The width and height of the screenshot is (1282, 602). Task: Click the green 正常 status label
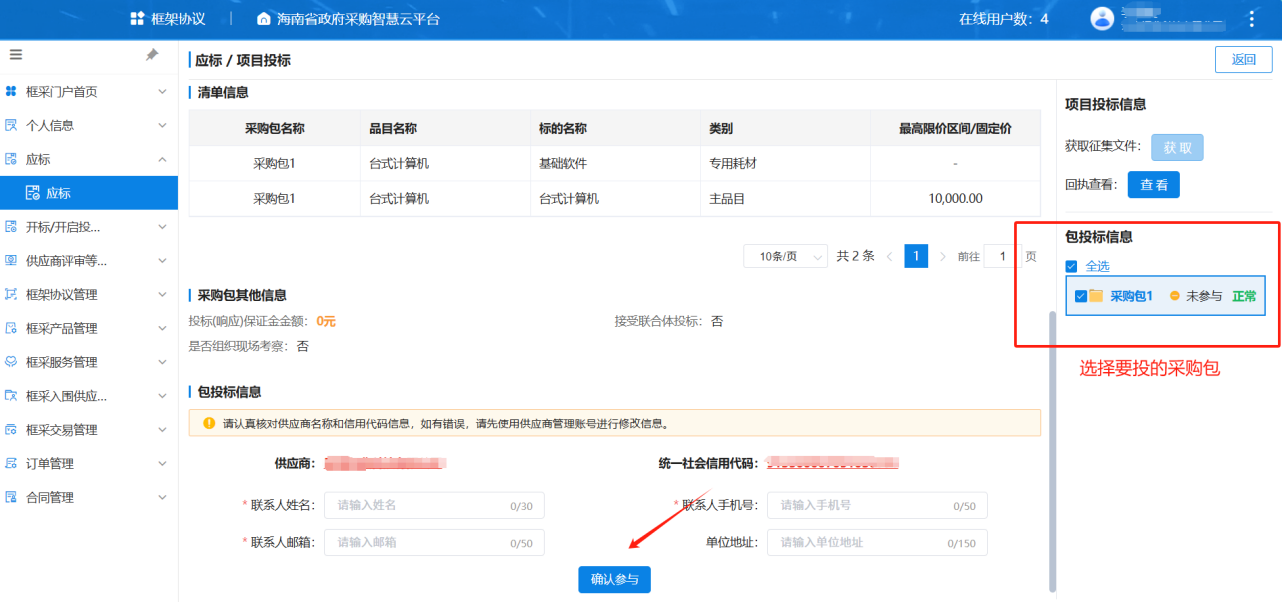click(1244, 296)
